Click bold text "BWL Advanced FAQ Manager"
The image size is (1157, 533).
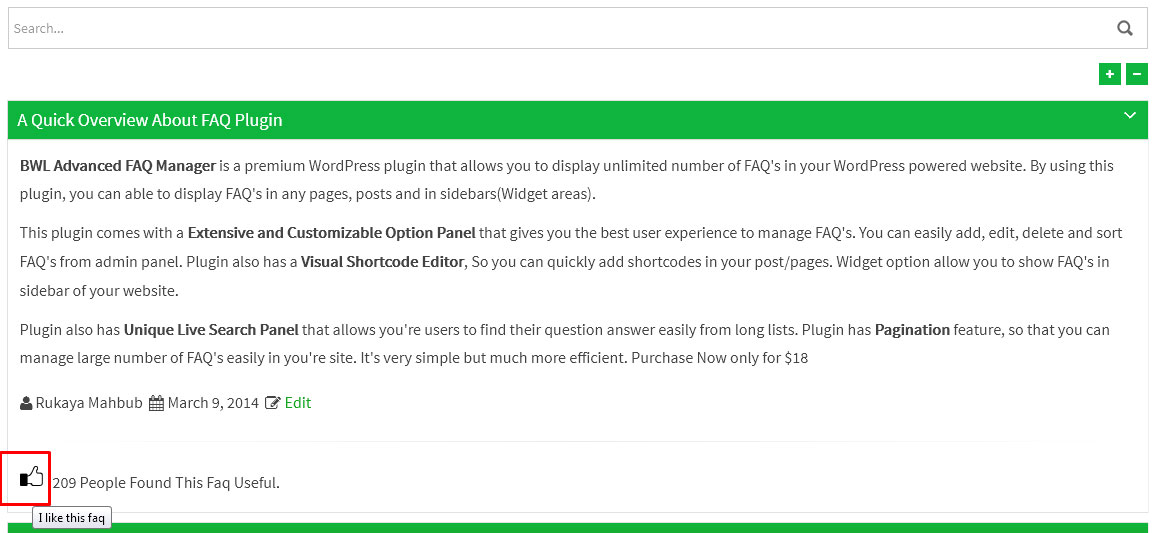[118, 166]
